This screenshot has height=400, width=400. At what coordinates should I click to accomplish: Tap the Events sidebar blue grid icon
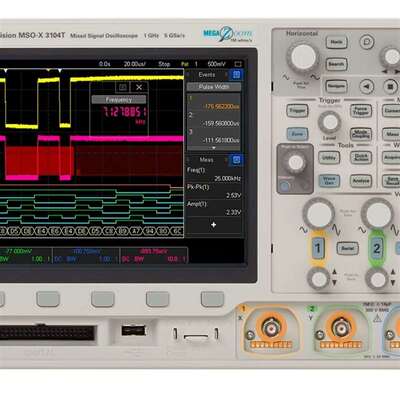click(x=236, y=75)
